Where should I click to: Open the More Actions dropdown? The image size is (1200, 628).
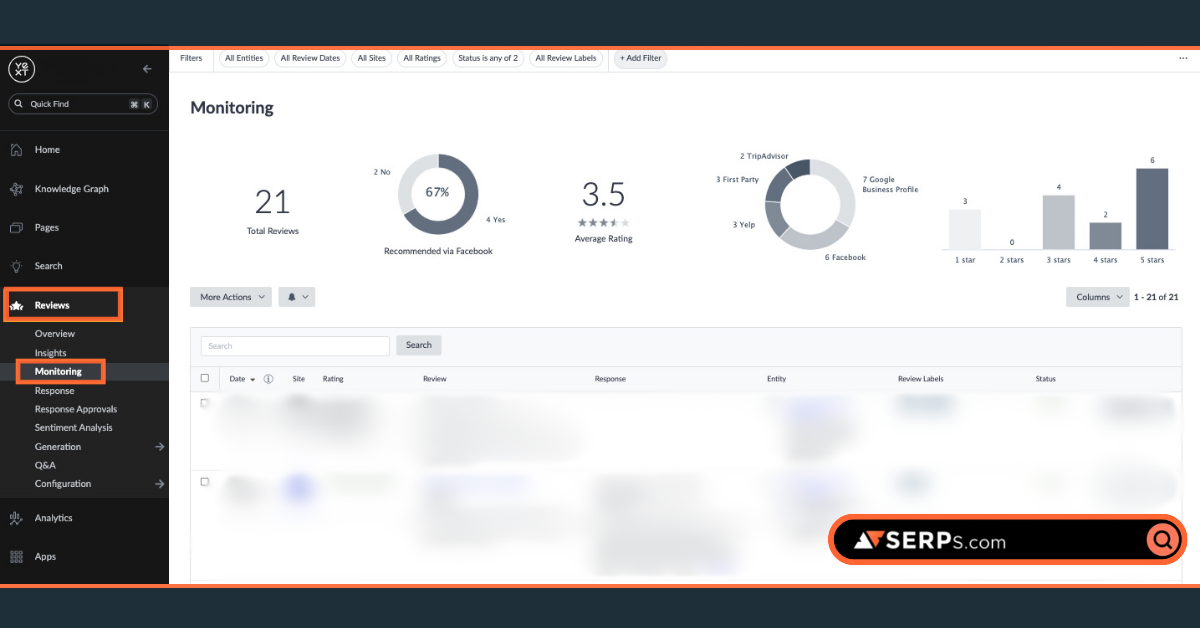[231, 297]
